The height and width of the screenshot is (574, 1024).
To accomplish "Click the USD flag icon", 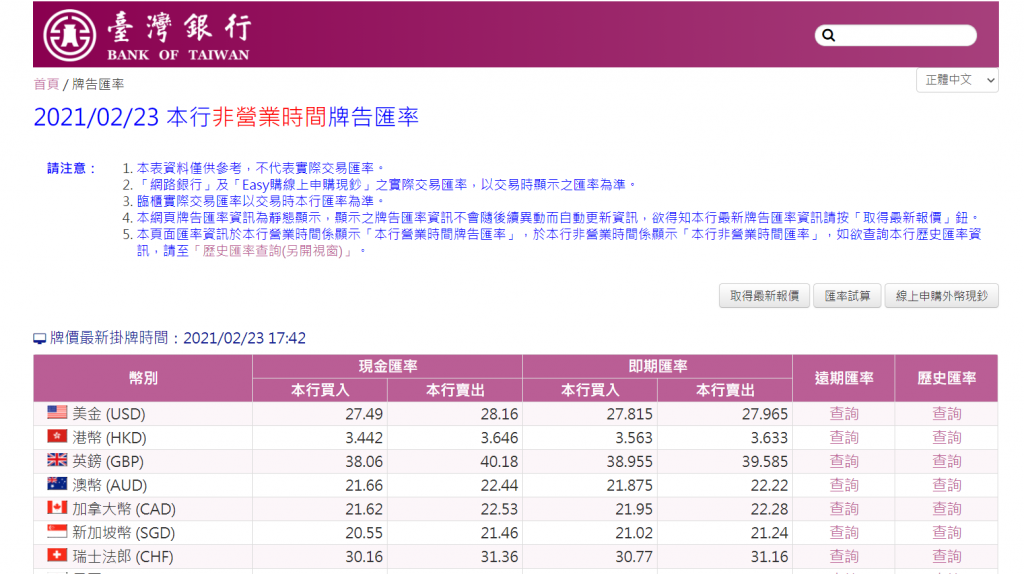I will click(x=57, y=412).
